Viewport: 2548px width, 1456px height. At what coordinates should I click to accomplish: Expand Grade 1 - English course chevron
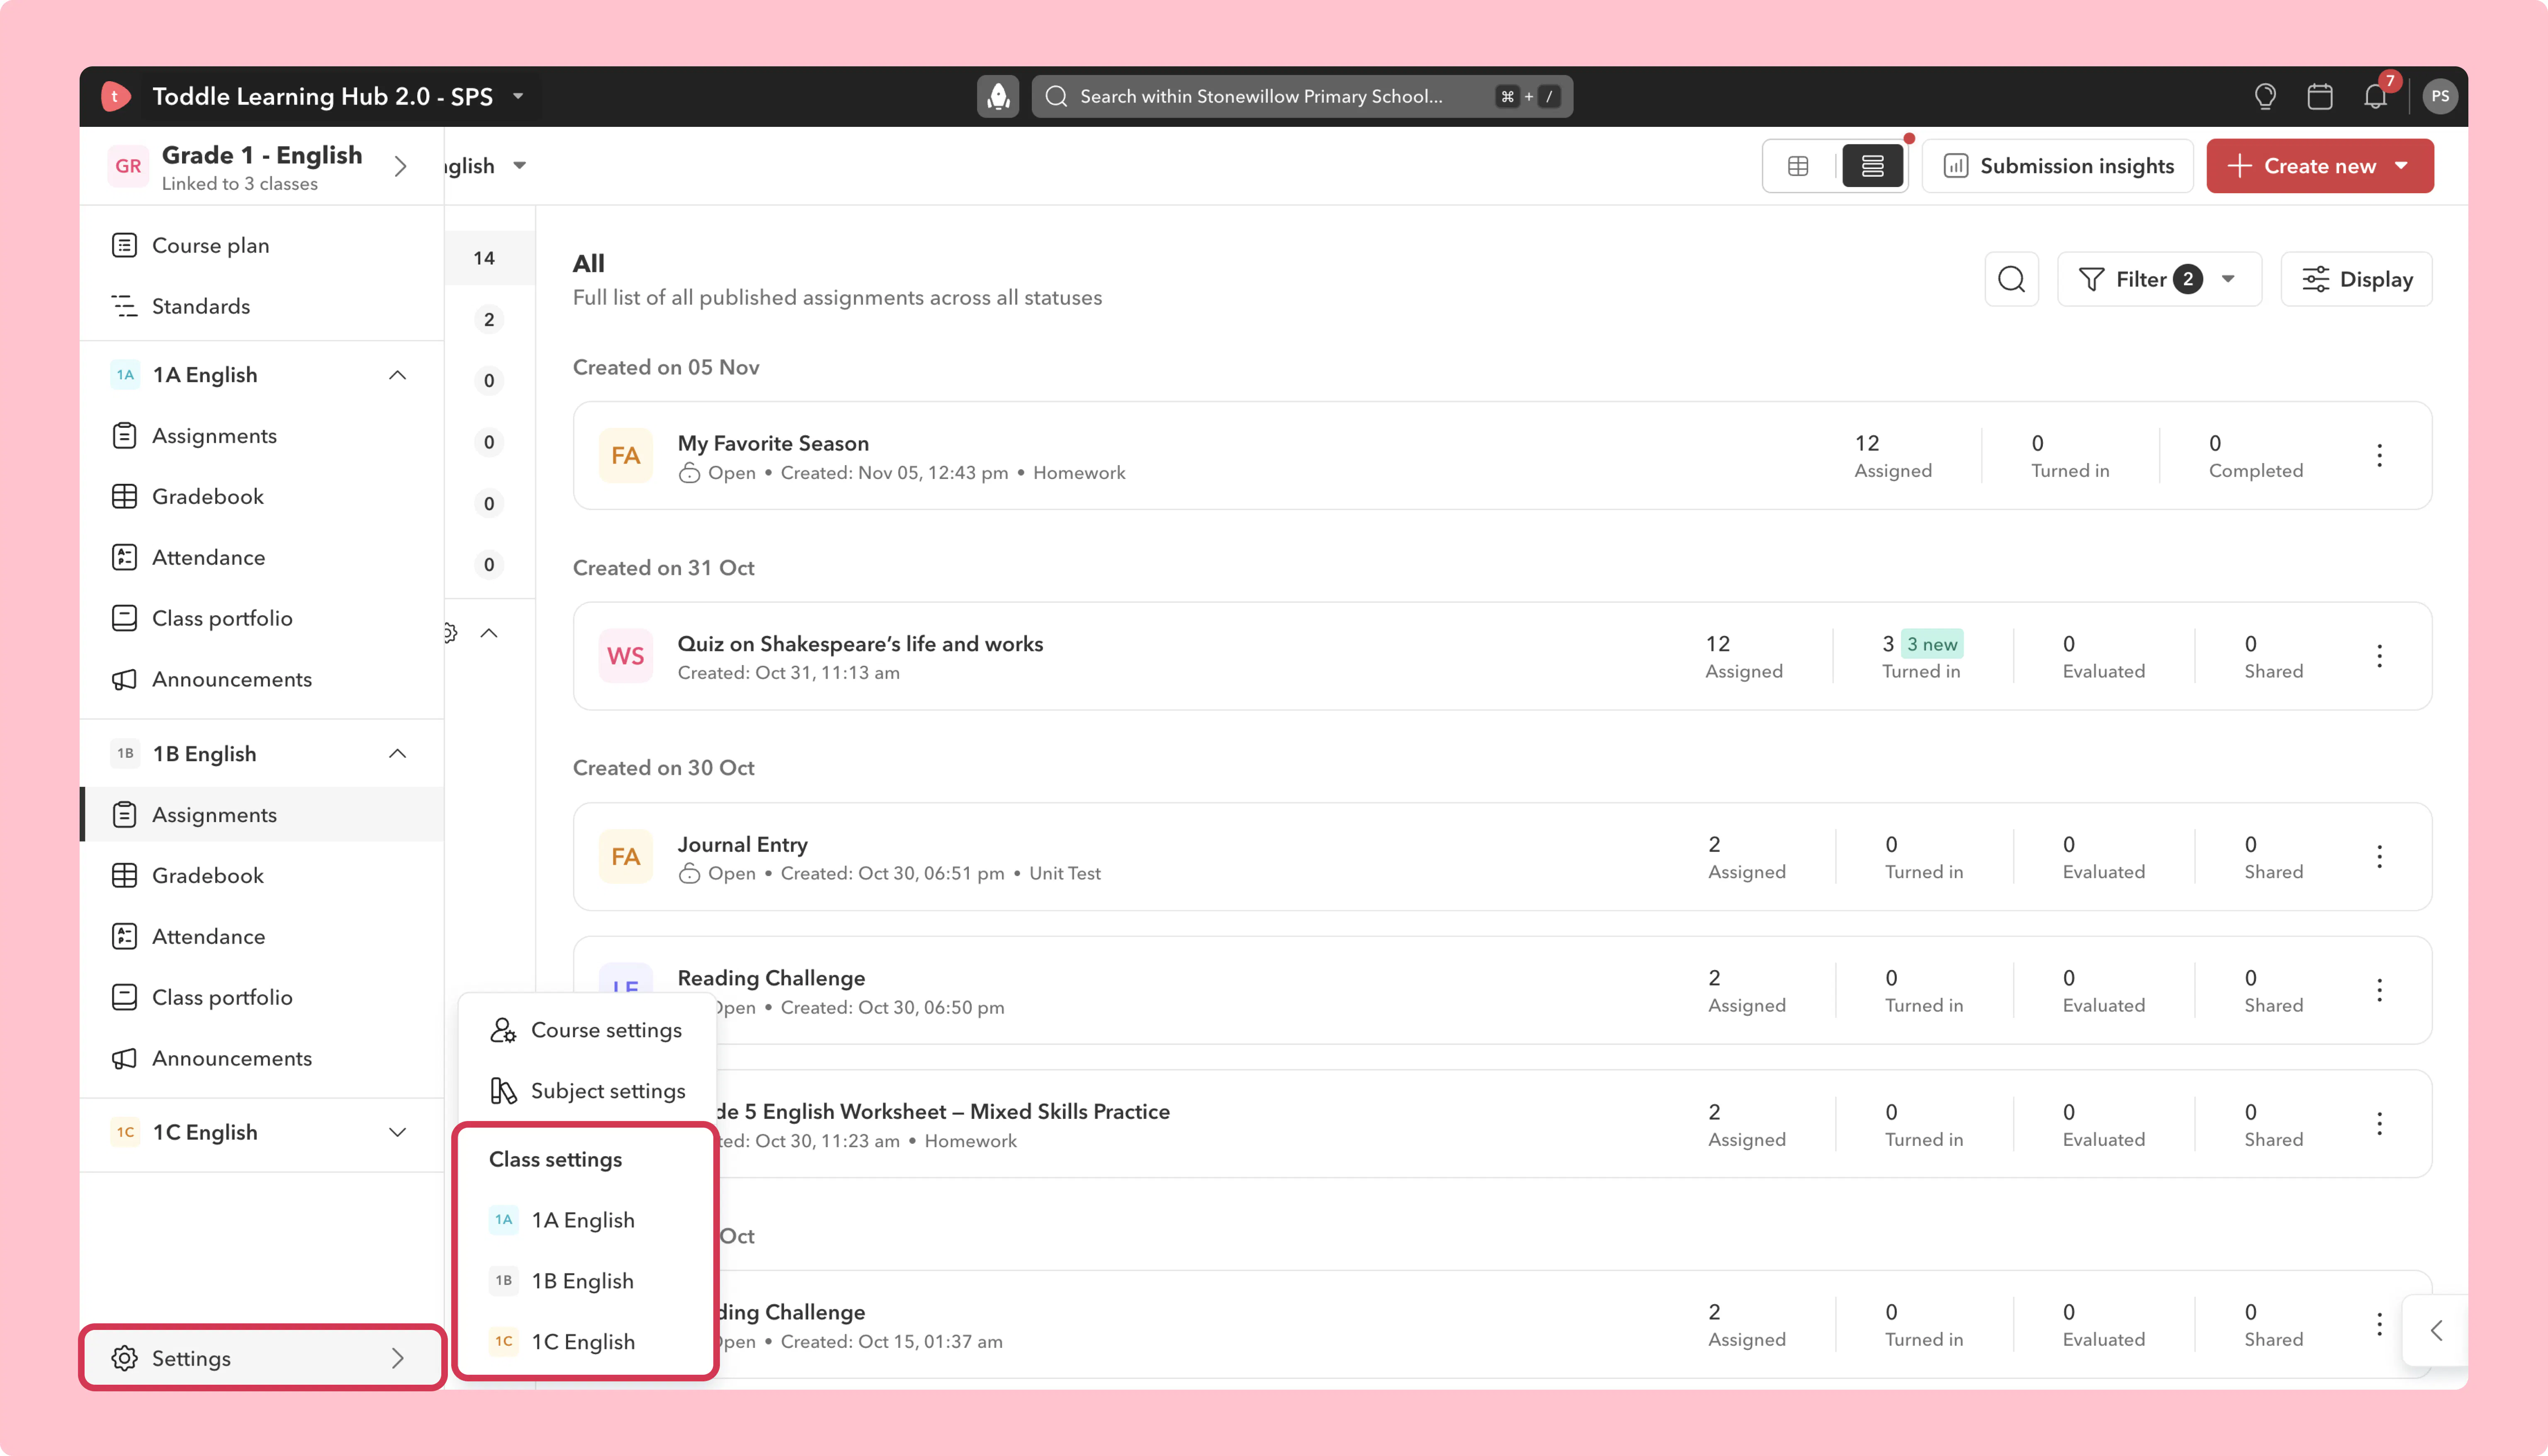pos(400,166)
